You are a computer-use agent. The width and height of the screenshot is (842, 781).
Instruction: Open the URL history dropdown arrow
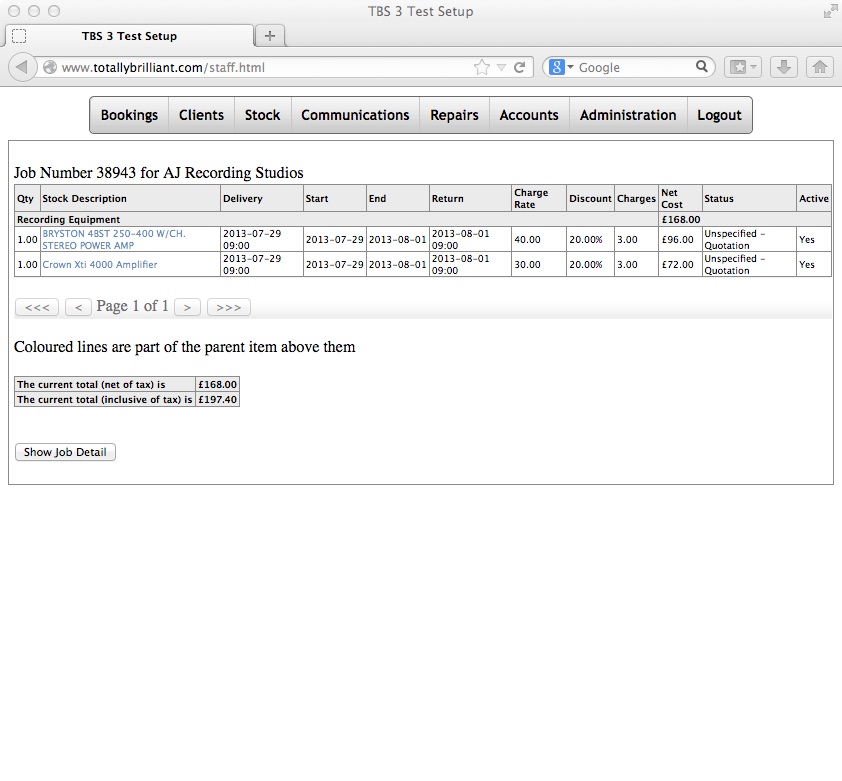click(x=501, y=68)
